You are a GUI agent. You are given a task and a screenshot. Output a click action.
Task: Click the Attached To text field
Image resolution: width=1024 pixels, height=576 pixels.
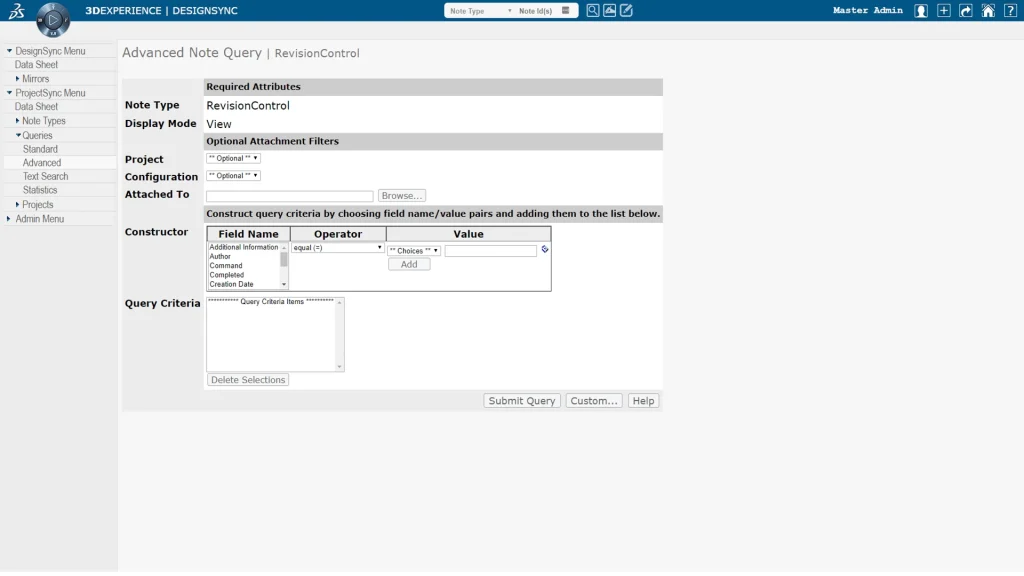point(289,196)
